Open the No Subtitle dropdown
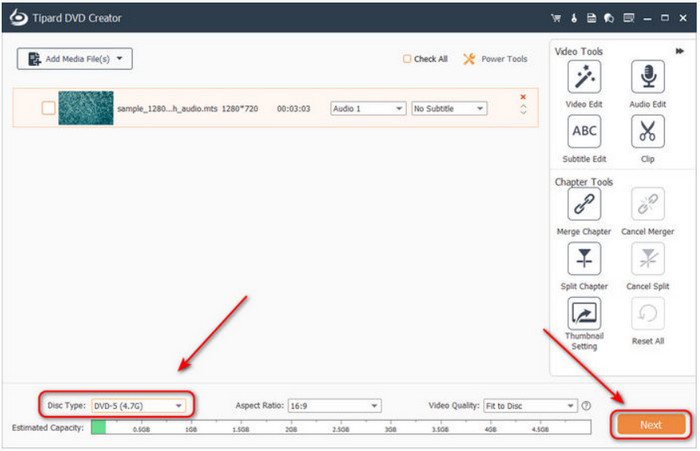Screen dimensions: 700x451 click(449, 108)
